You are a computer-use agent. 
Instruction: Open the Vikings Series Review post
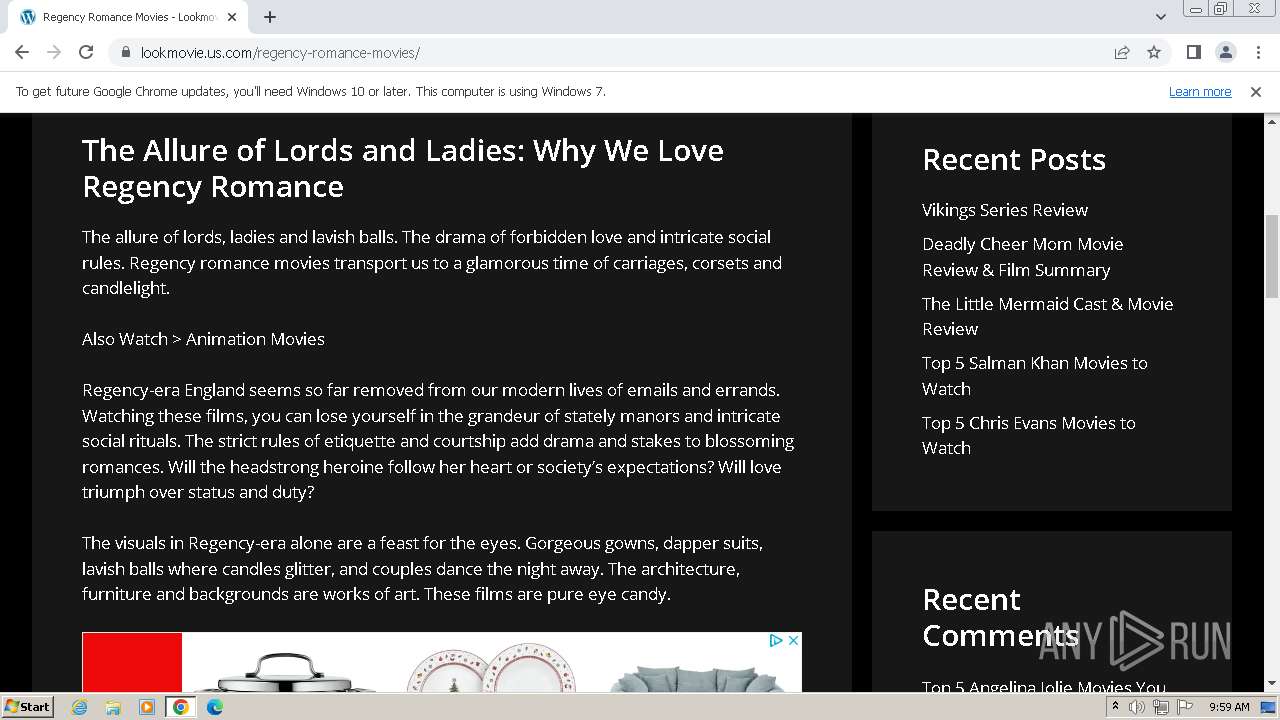[1005, 210]
